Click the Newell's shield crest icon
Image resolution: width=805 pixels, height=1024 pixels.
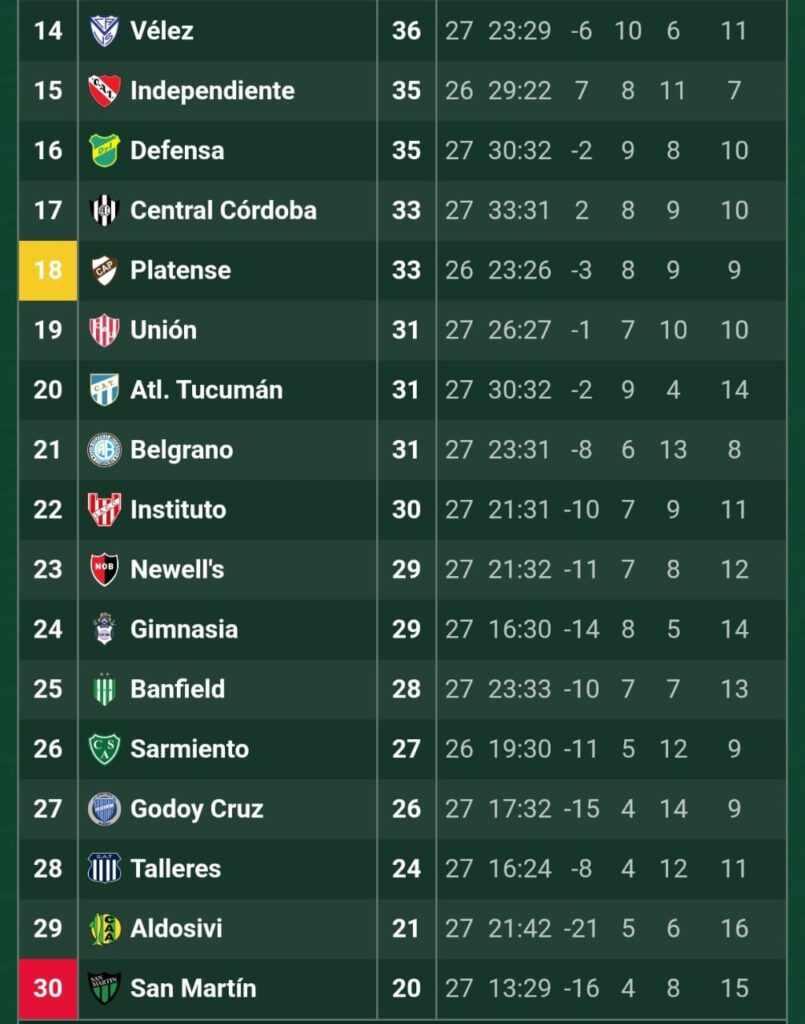point(104,569)
